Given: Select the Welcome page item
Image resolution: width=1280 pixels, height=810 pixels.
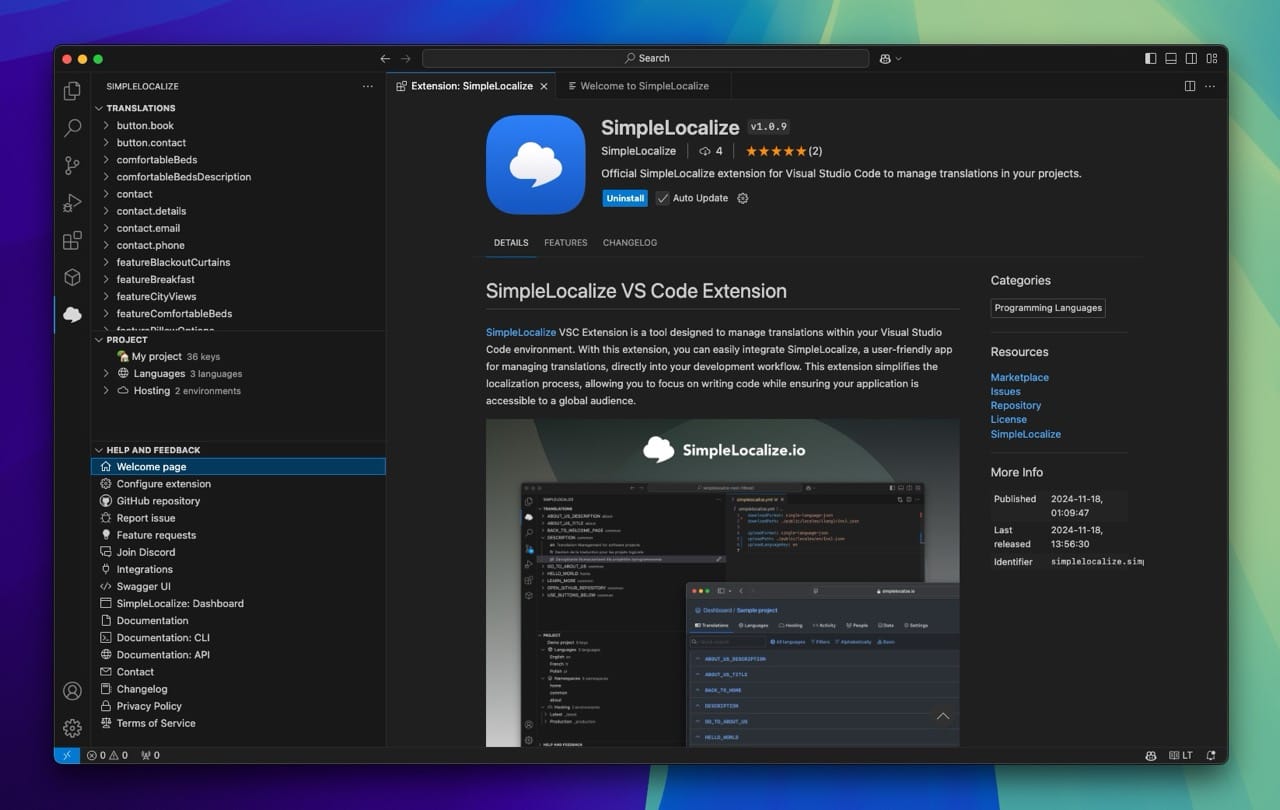Looking at the screenshot, I should click(x=238, y=467).
